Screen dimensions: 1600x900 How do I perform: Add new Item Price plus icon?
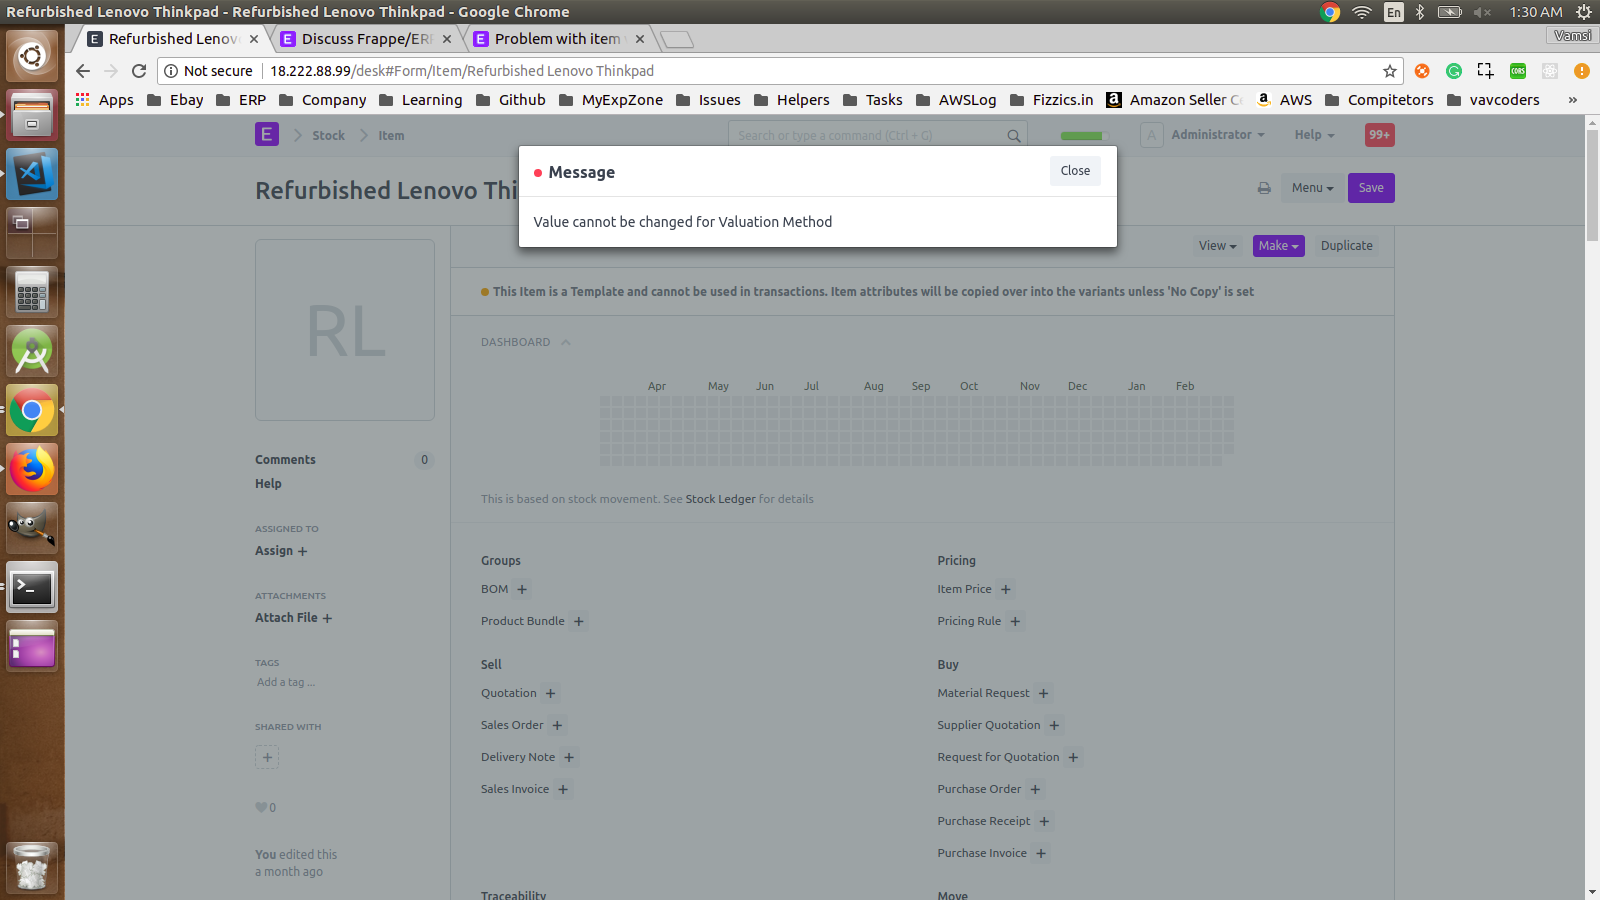pyautogui.click(x=1006, y=590)
